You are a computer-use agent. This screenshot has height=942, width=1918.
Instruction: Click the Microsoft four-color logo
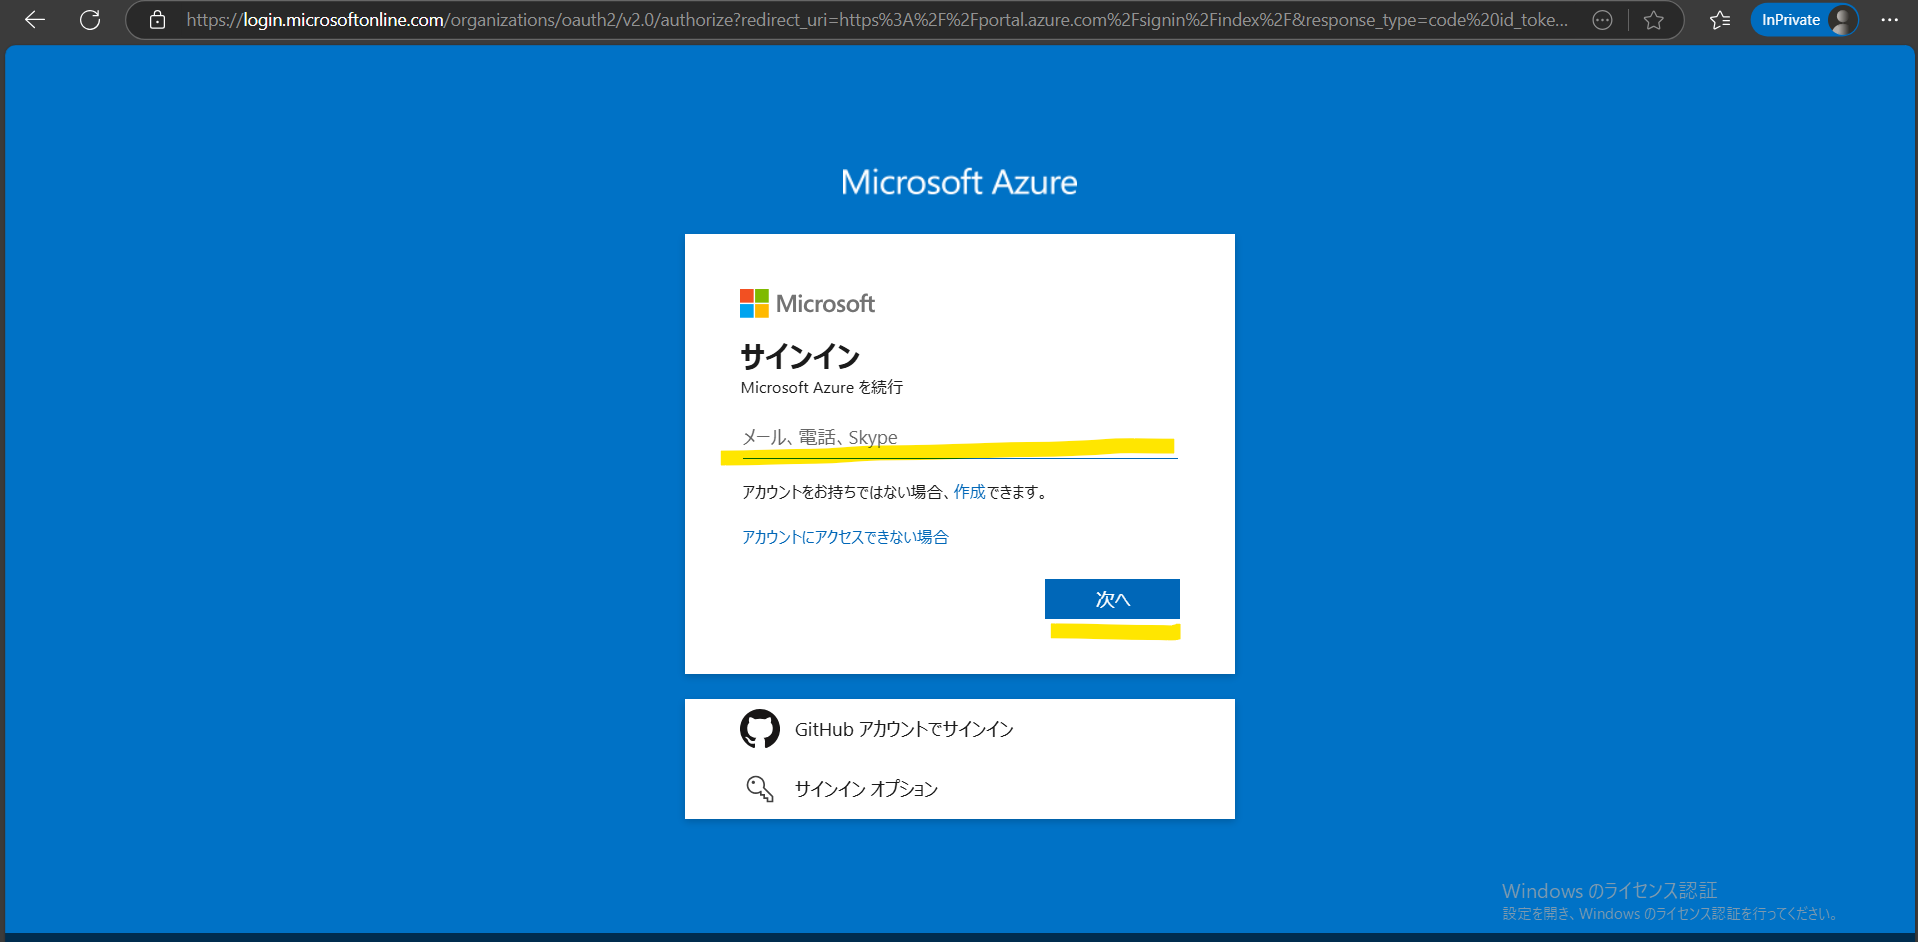[x=754, y=303]
